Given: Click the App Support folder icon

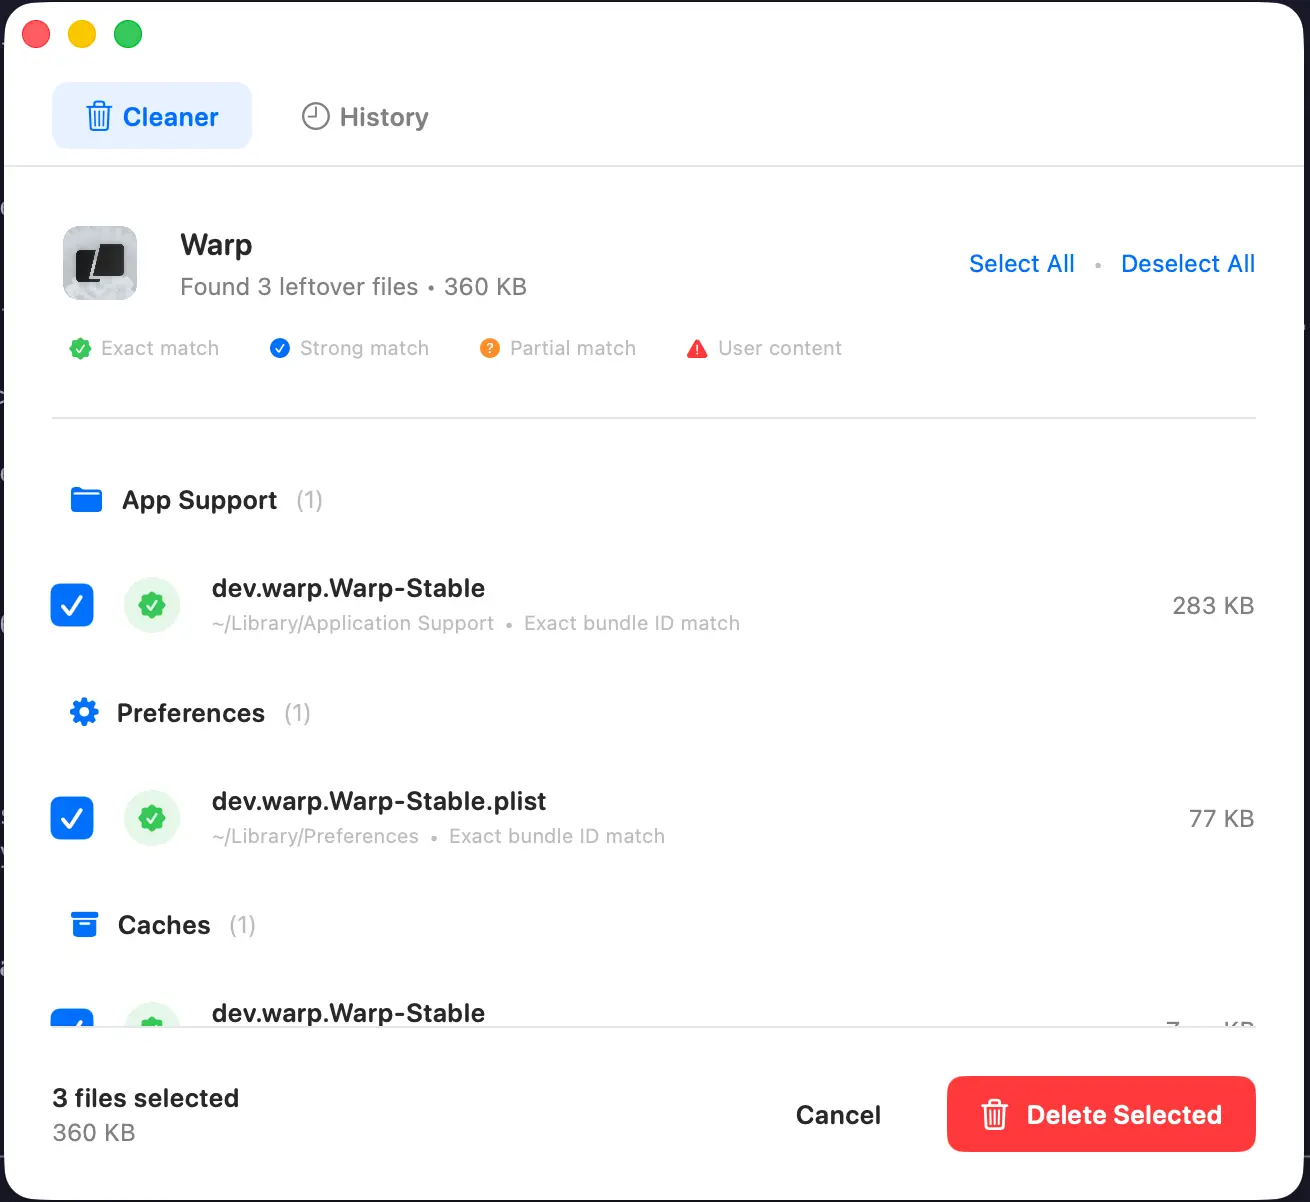Looking at the screenshot, I should 86,500.
